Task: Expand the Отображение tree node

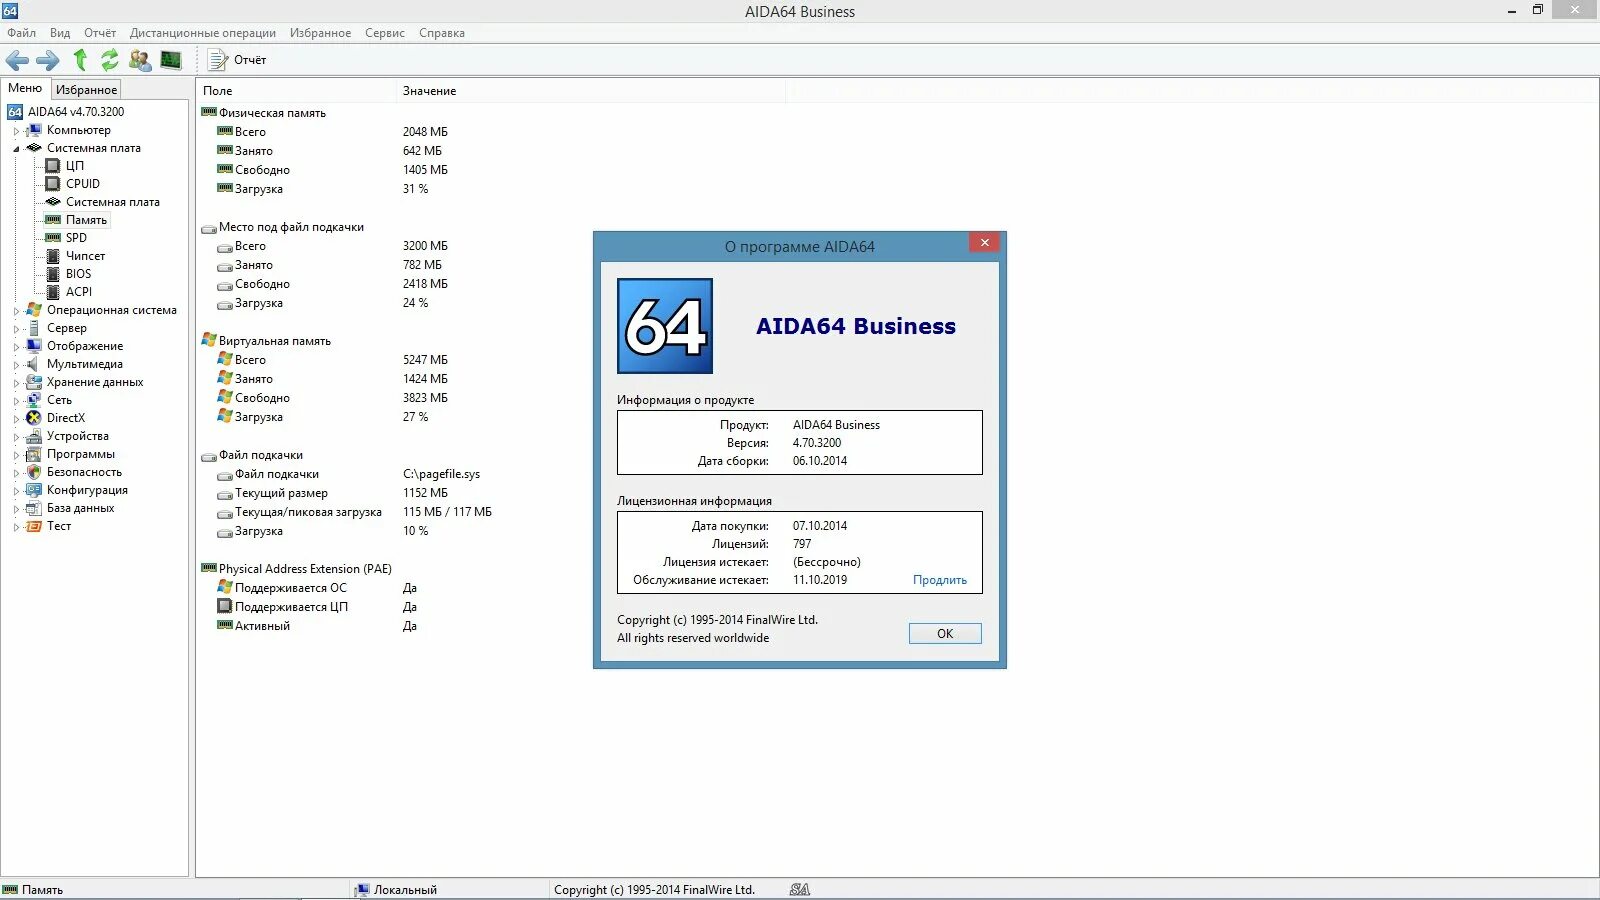Action: [x=16, y=347]
